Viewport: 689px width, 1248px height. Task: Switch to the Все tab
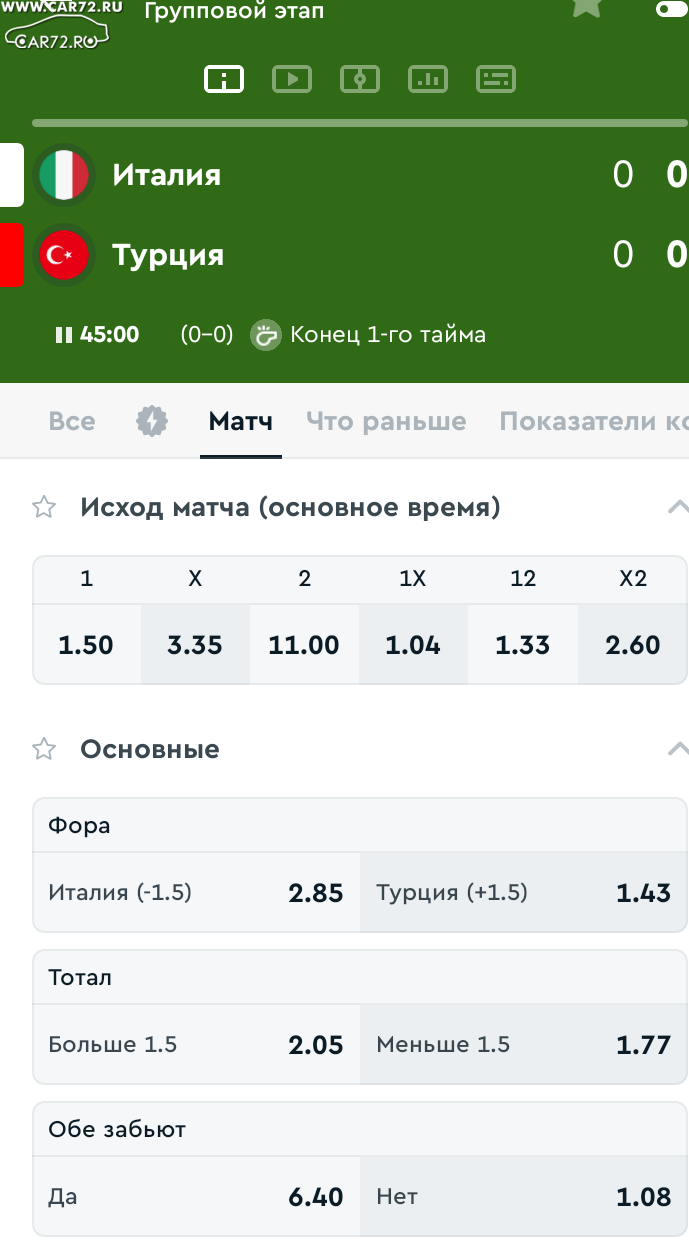(72, 421)
